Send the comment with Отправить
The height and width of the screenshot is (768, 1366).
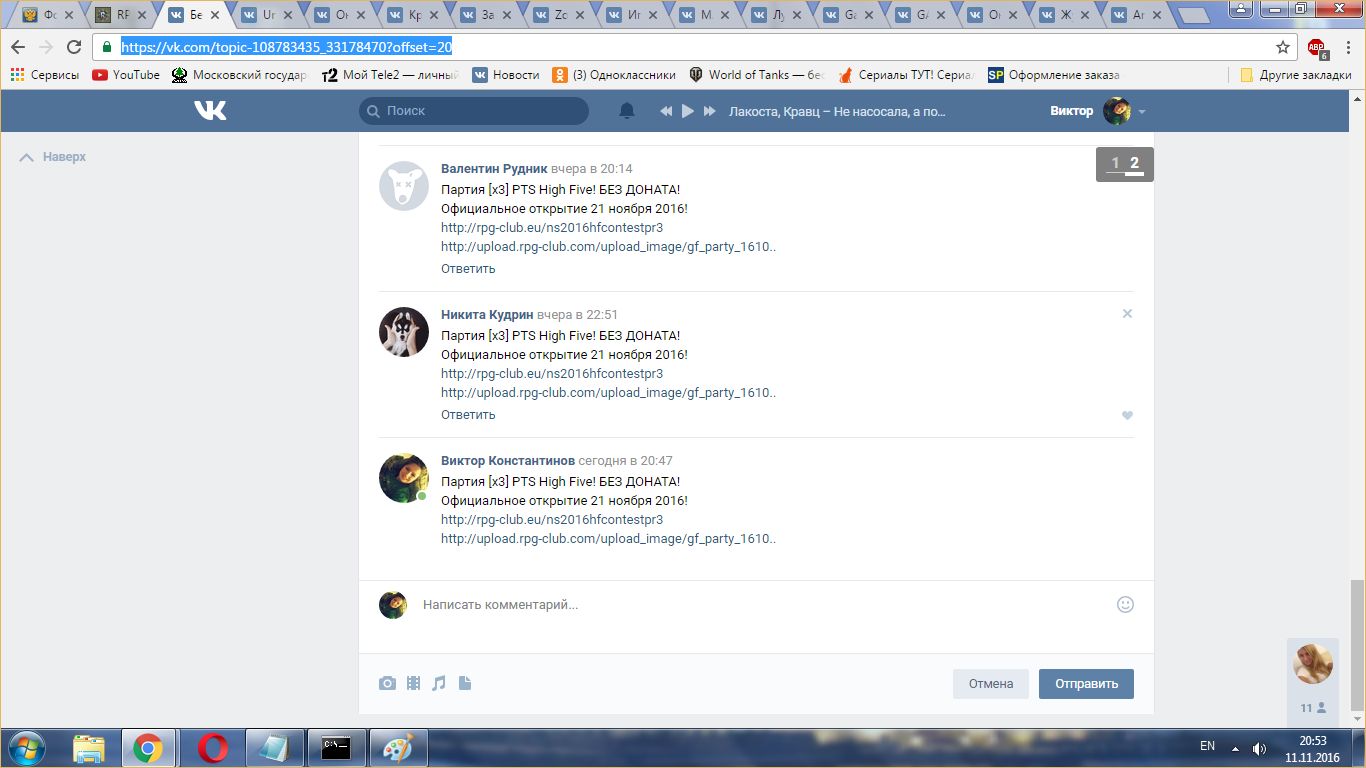(x=1086, y=684)
